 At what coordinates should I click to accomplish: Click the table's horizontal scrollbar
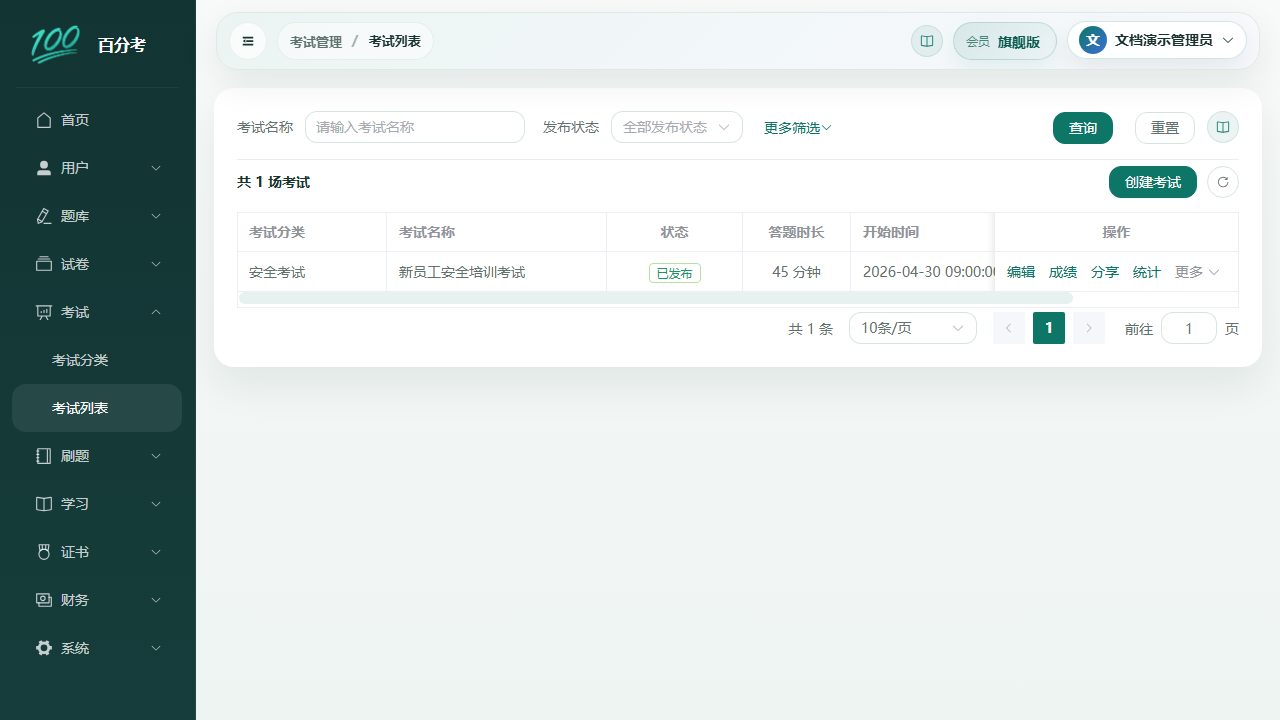pos(656,298)
